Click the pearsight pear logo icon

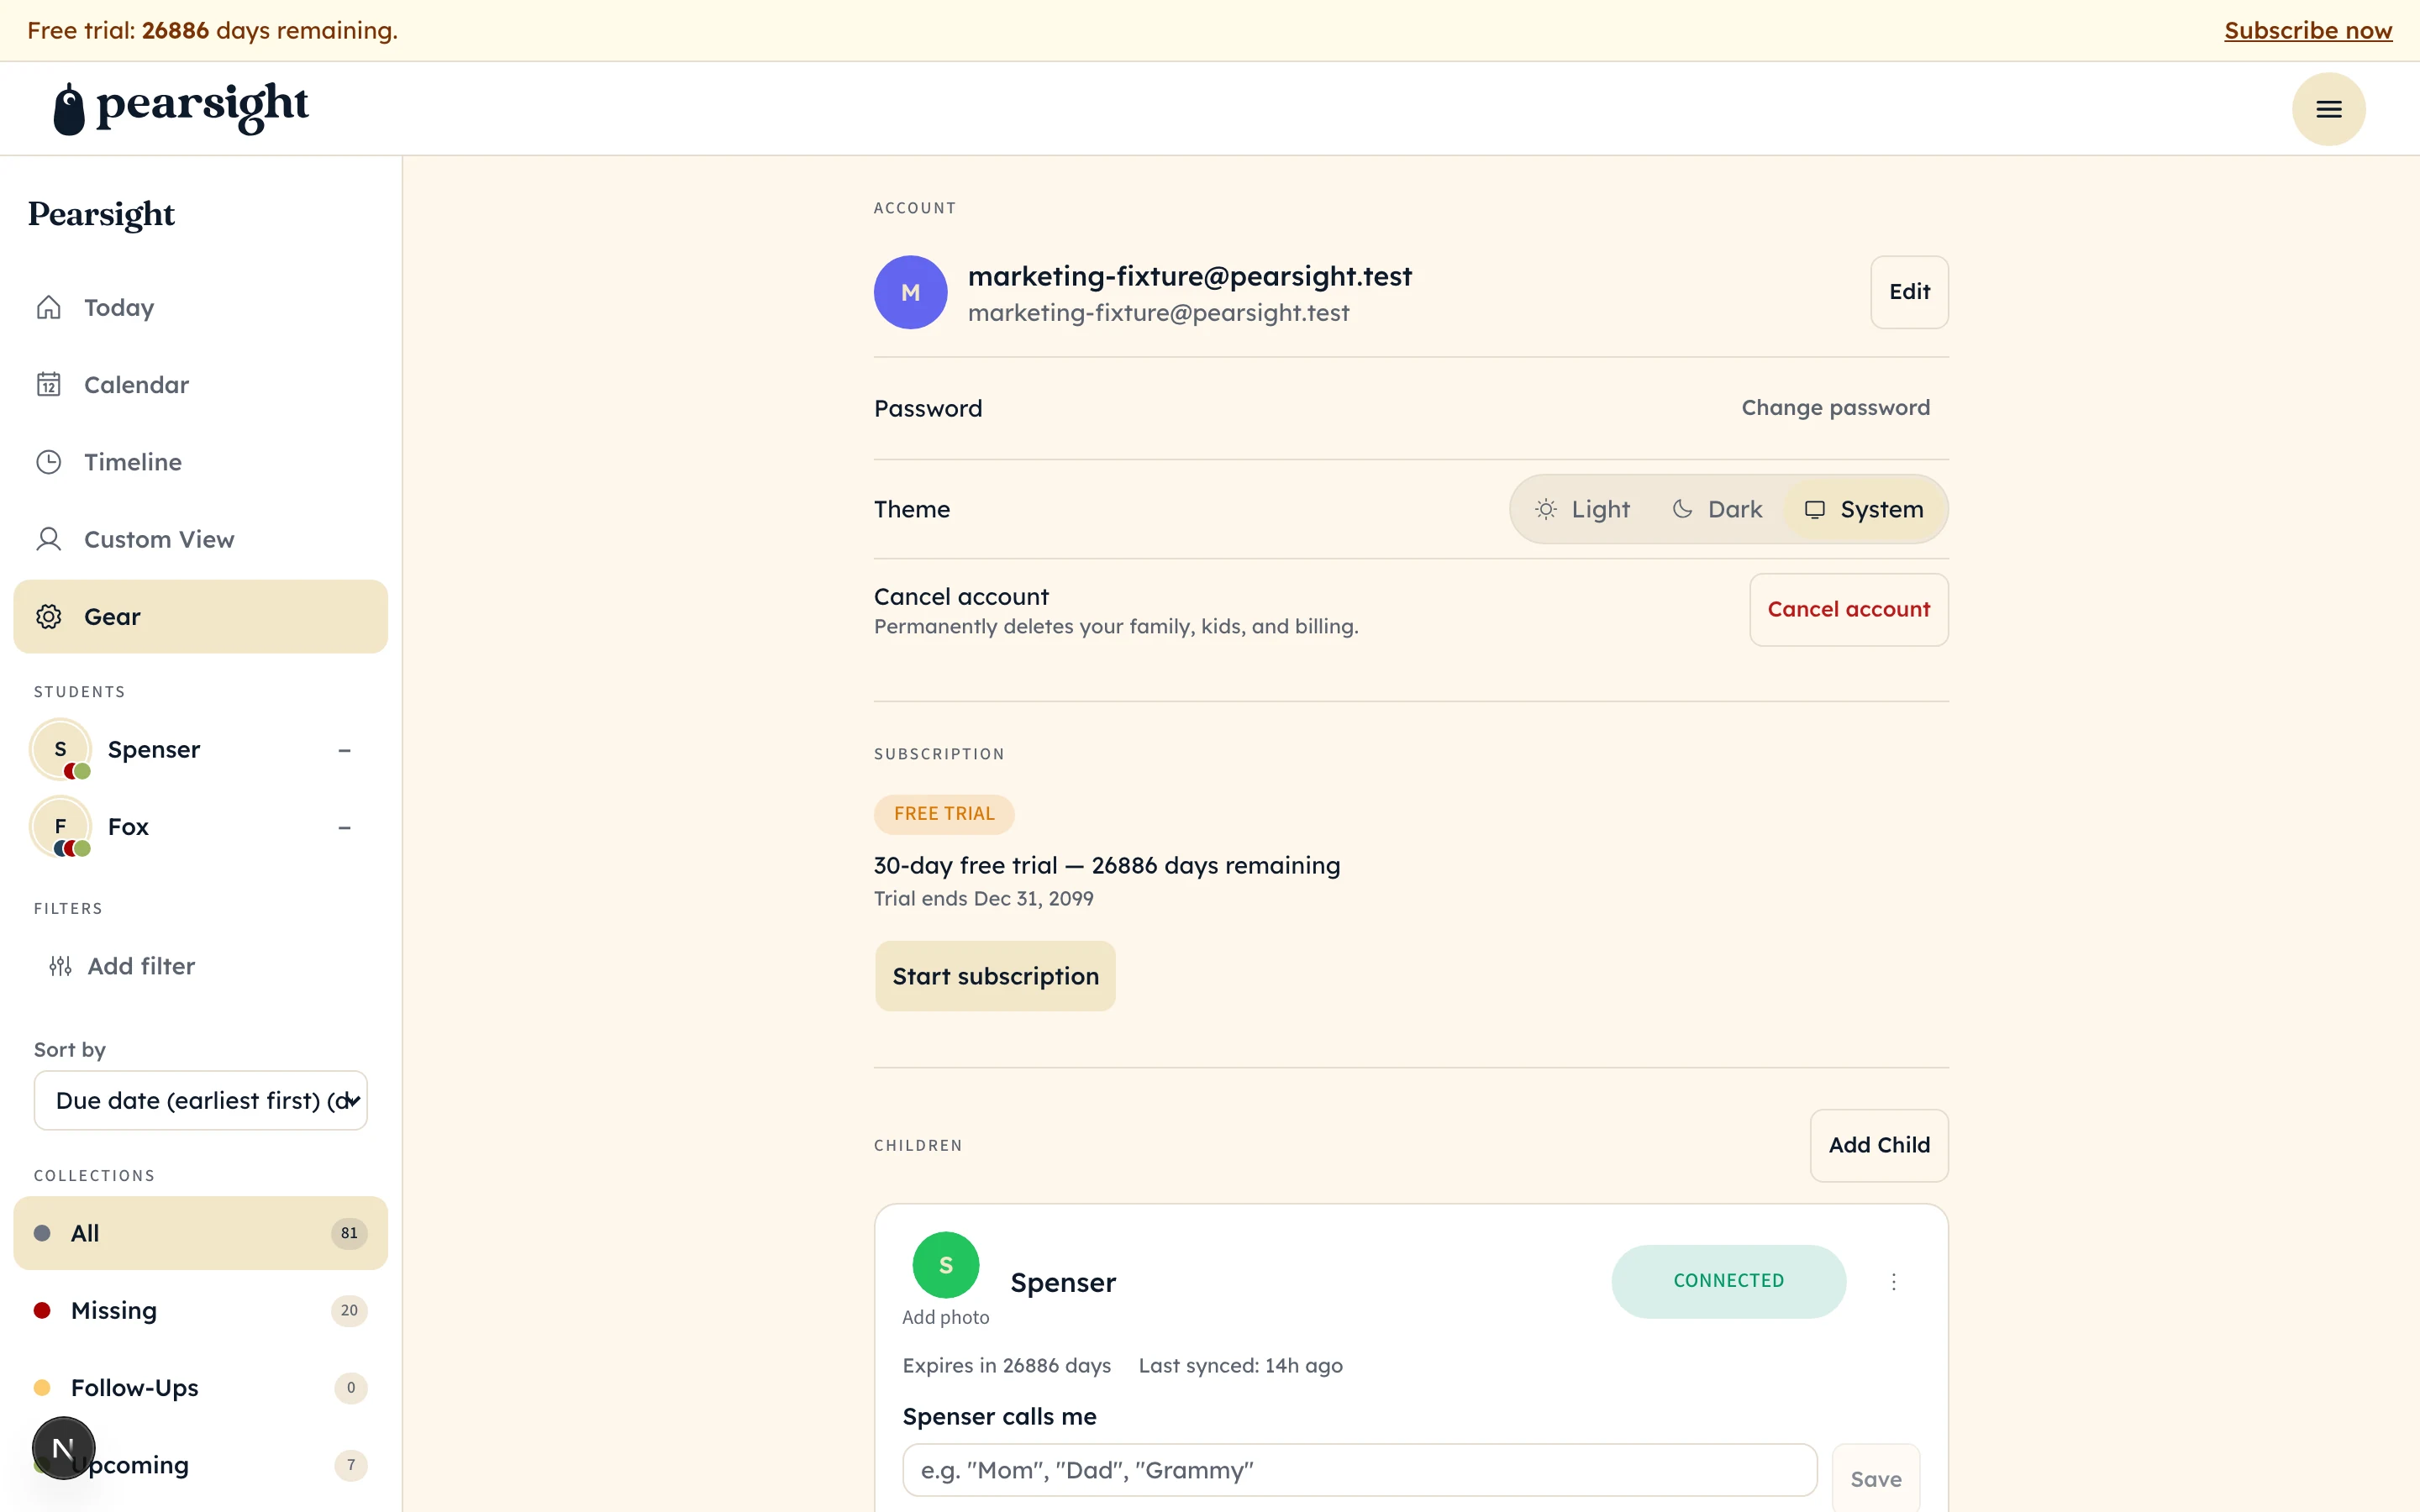coord(69,108)
